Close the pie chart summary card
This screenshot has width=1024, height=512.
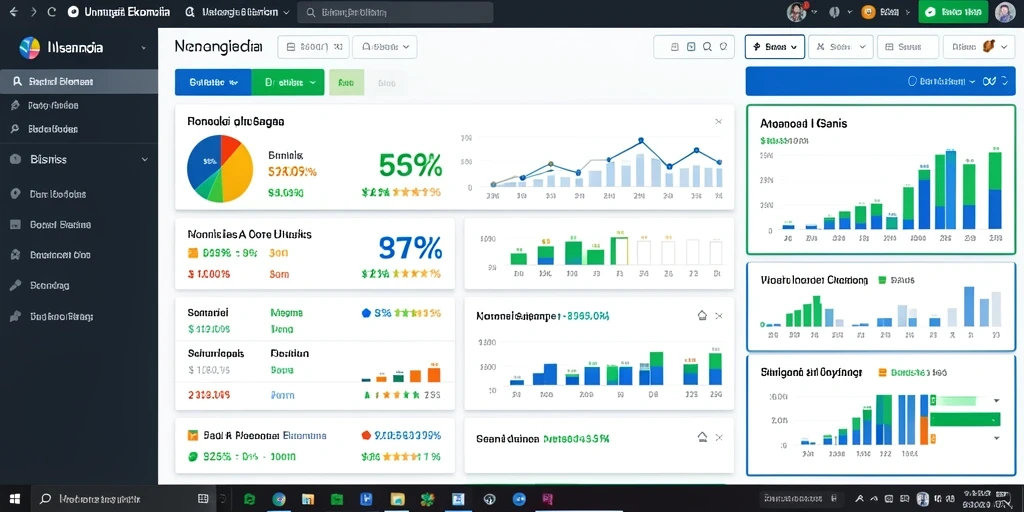pos(718,121)
